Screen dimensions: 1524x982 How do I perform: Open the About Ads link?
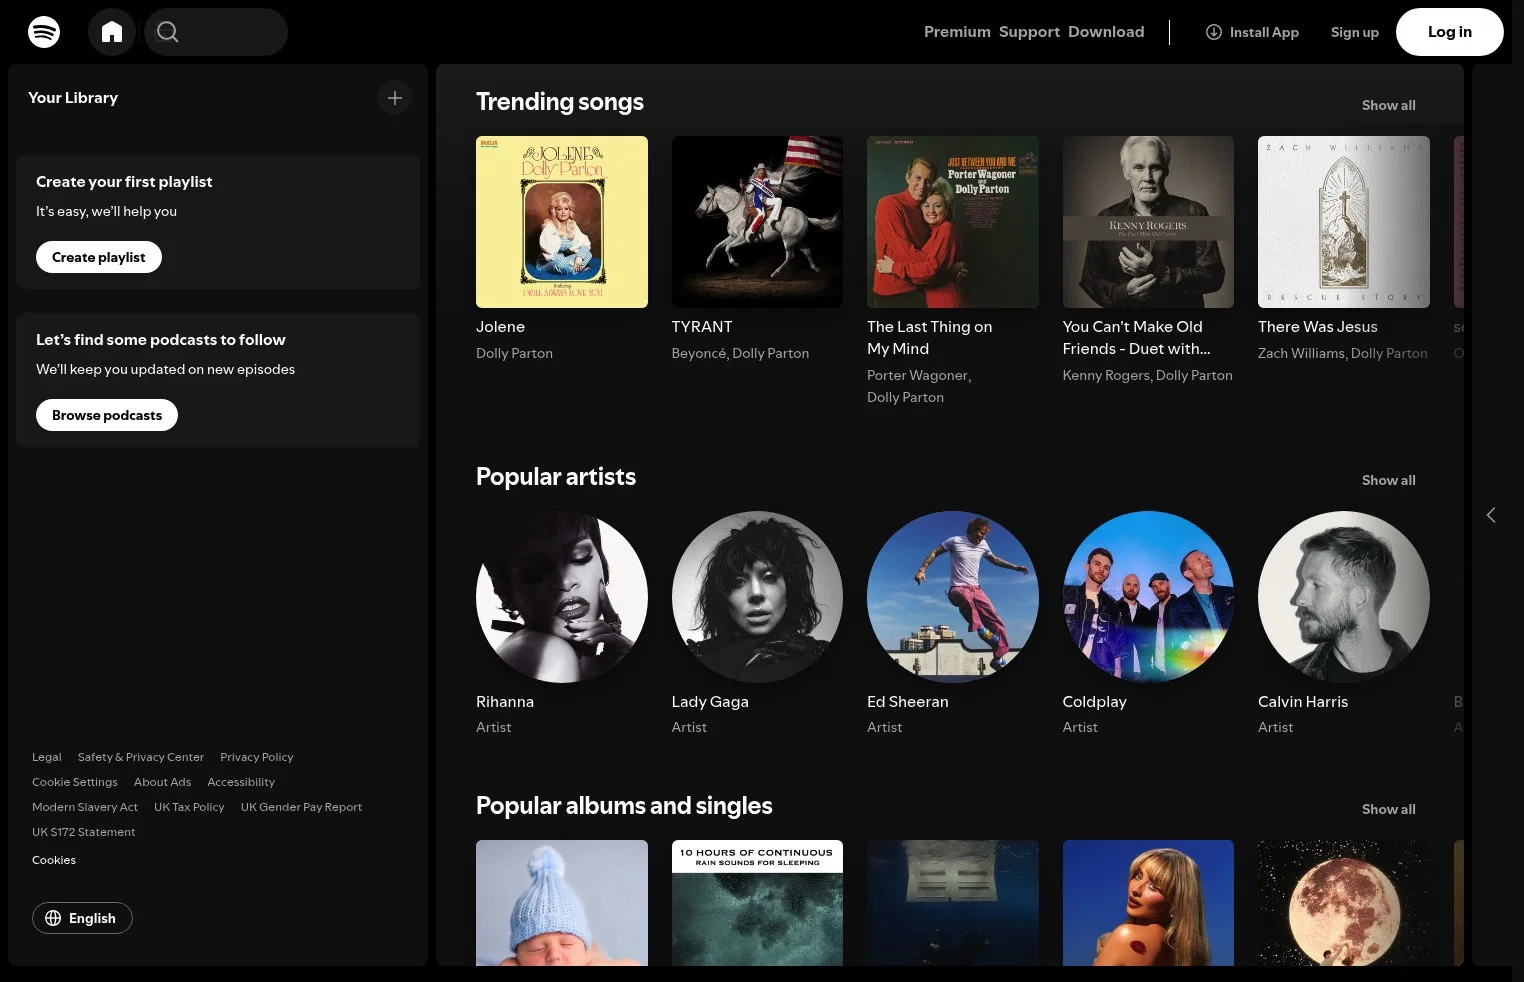pyautogui.click(x=162, y=782)
